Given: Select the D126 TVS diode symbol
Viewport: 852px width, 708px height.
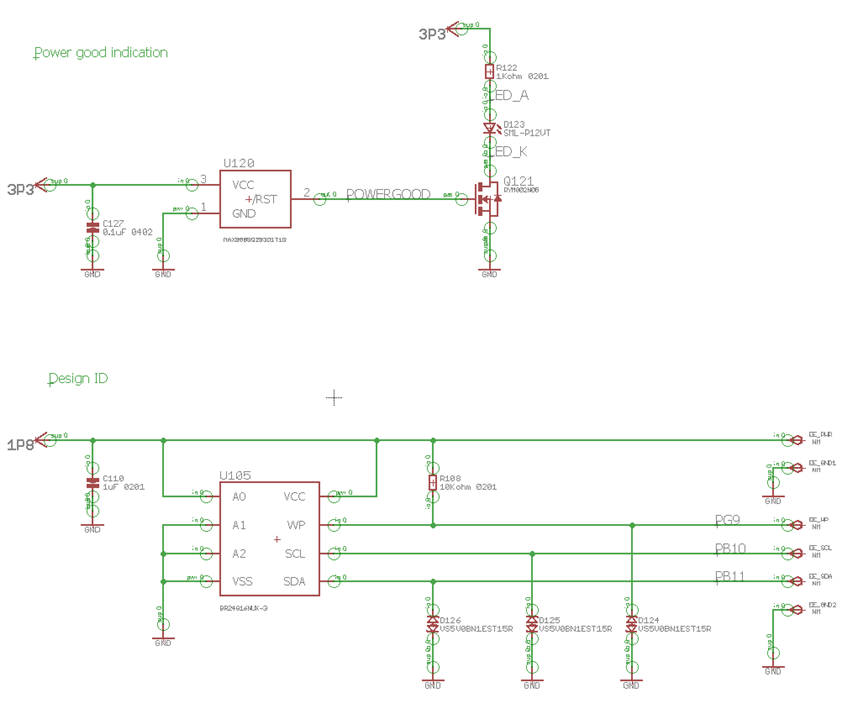Looking at the screenshot, I should pos(433,624).
